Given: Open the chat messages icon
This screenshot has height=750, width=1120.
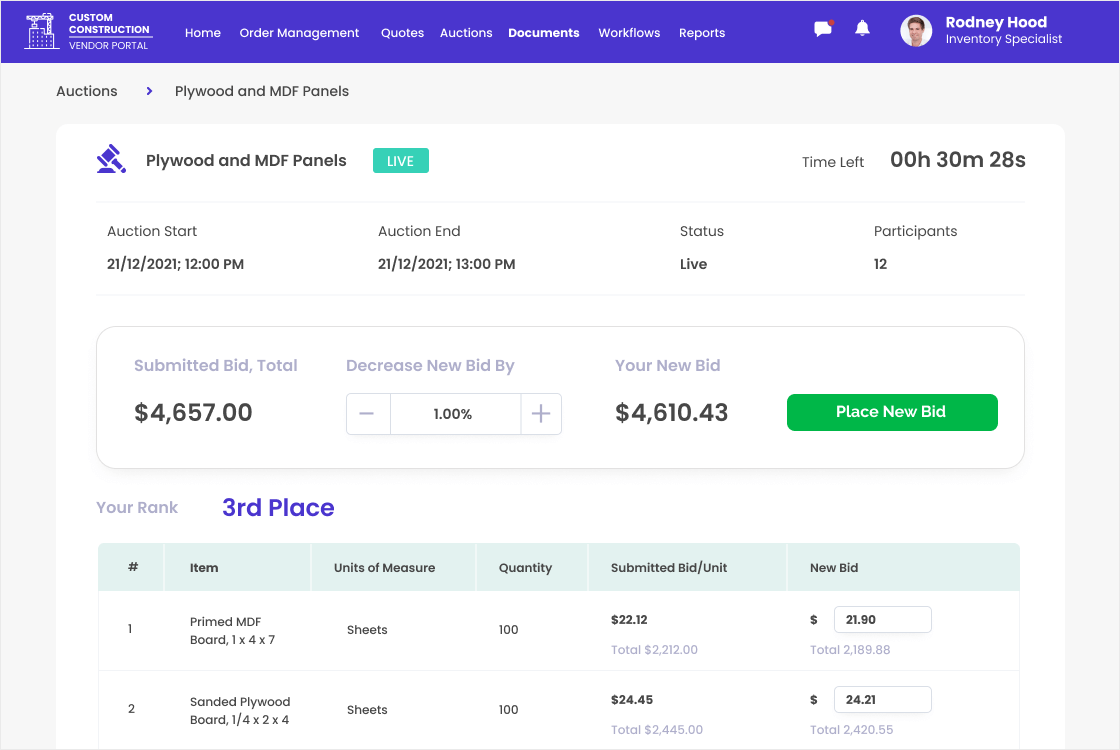Looking at the screenshot, I should (x=823, y=29).
